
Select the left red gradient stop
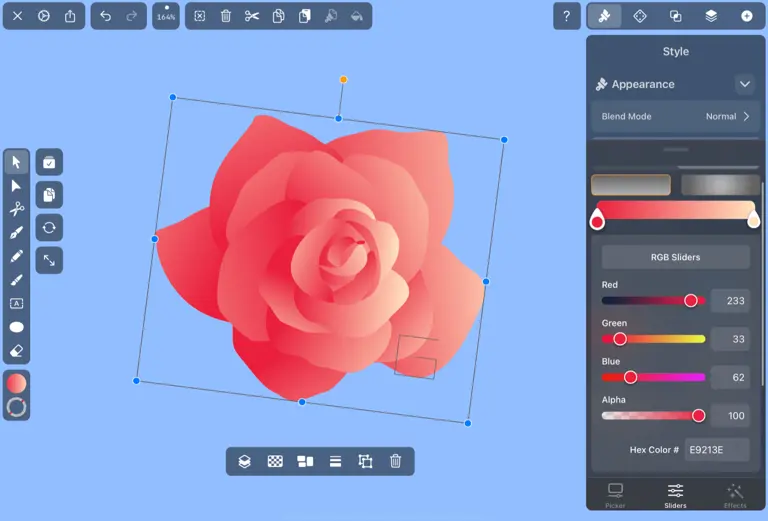tap(597, 220)
